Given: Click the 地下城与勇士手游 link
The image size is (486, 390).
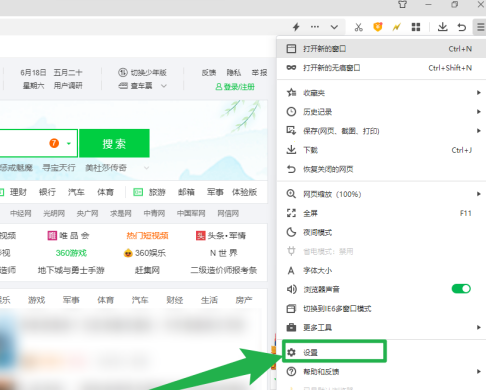Looking at the screenshot, I should point(71,270).
